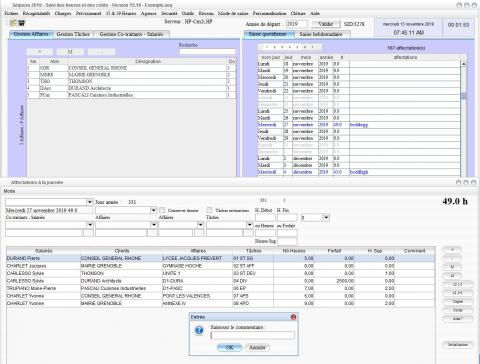Screen dimensions: 480x364
Task: Click the Nb Heures column header
Action: click(294, 251)
